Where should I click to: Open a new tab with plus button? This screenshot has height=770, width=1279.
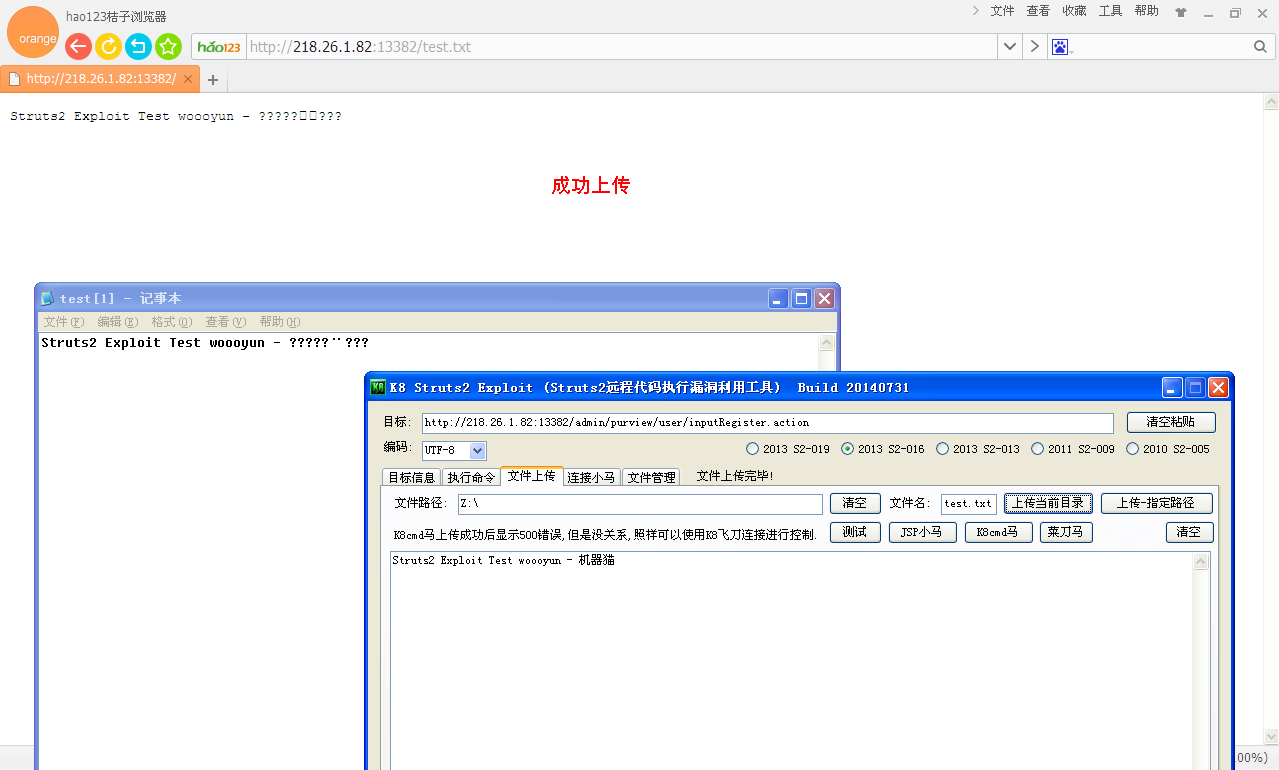(212, 80)
